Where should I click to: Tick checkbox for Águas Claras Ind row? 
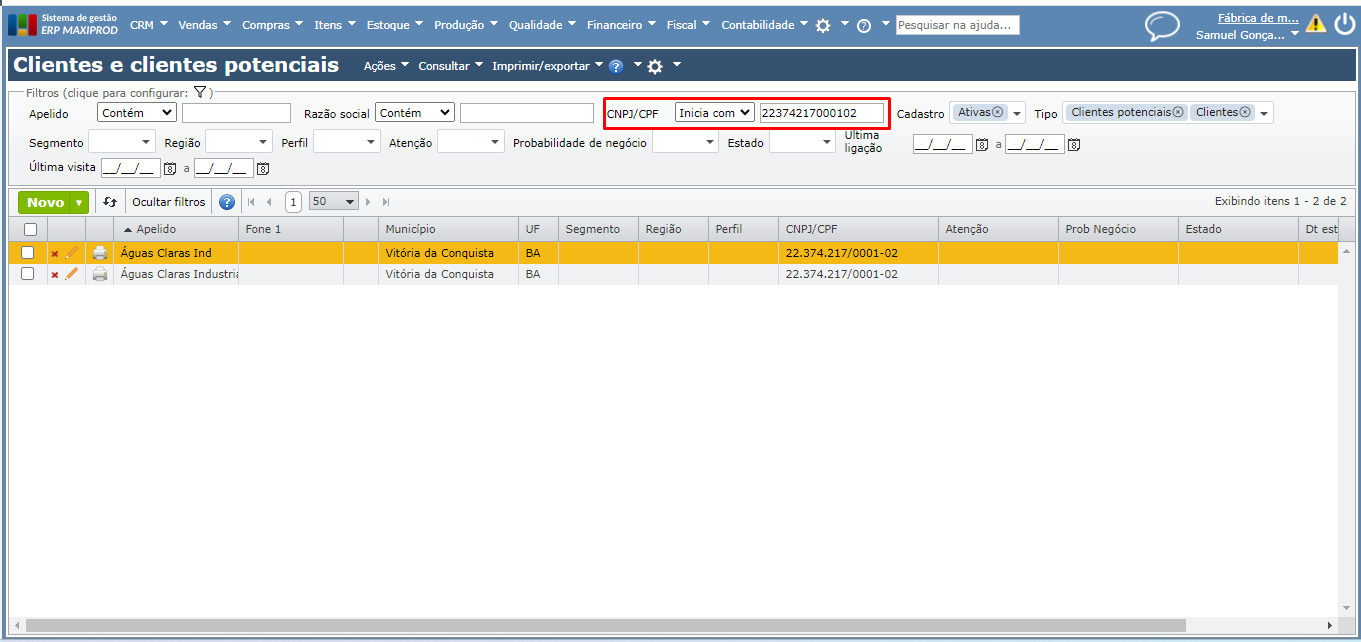28,252
